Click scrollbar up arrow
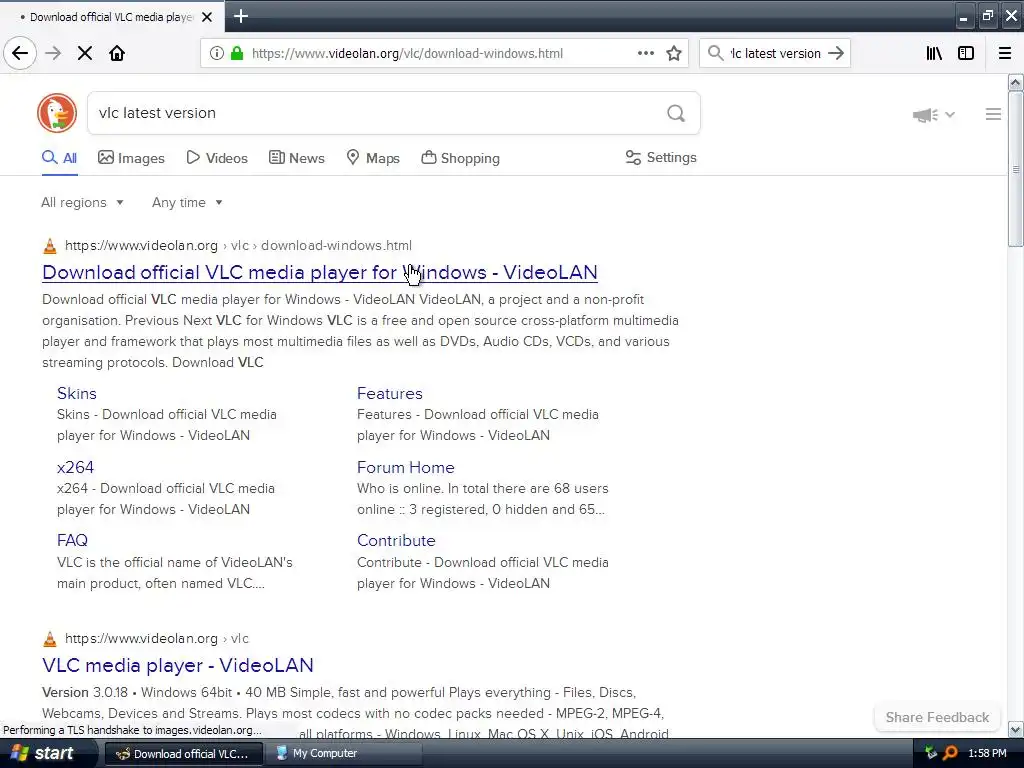The width and height of the screenshot is (1024, 768). click(1015, 82)
